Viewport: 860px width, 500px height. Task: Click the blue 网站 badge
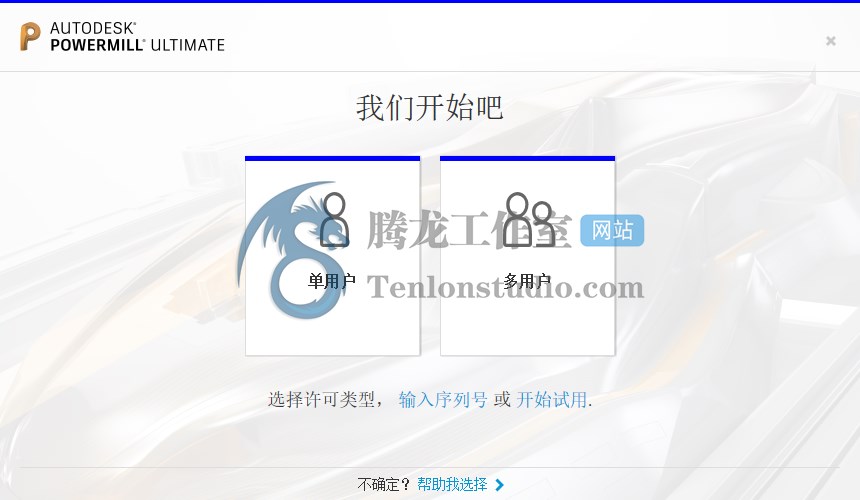point(612,230)
